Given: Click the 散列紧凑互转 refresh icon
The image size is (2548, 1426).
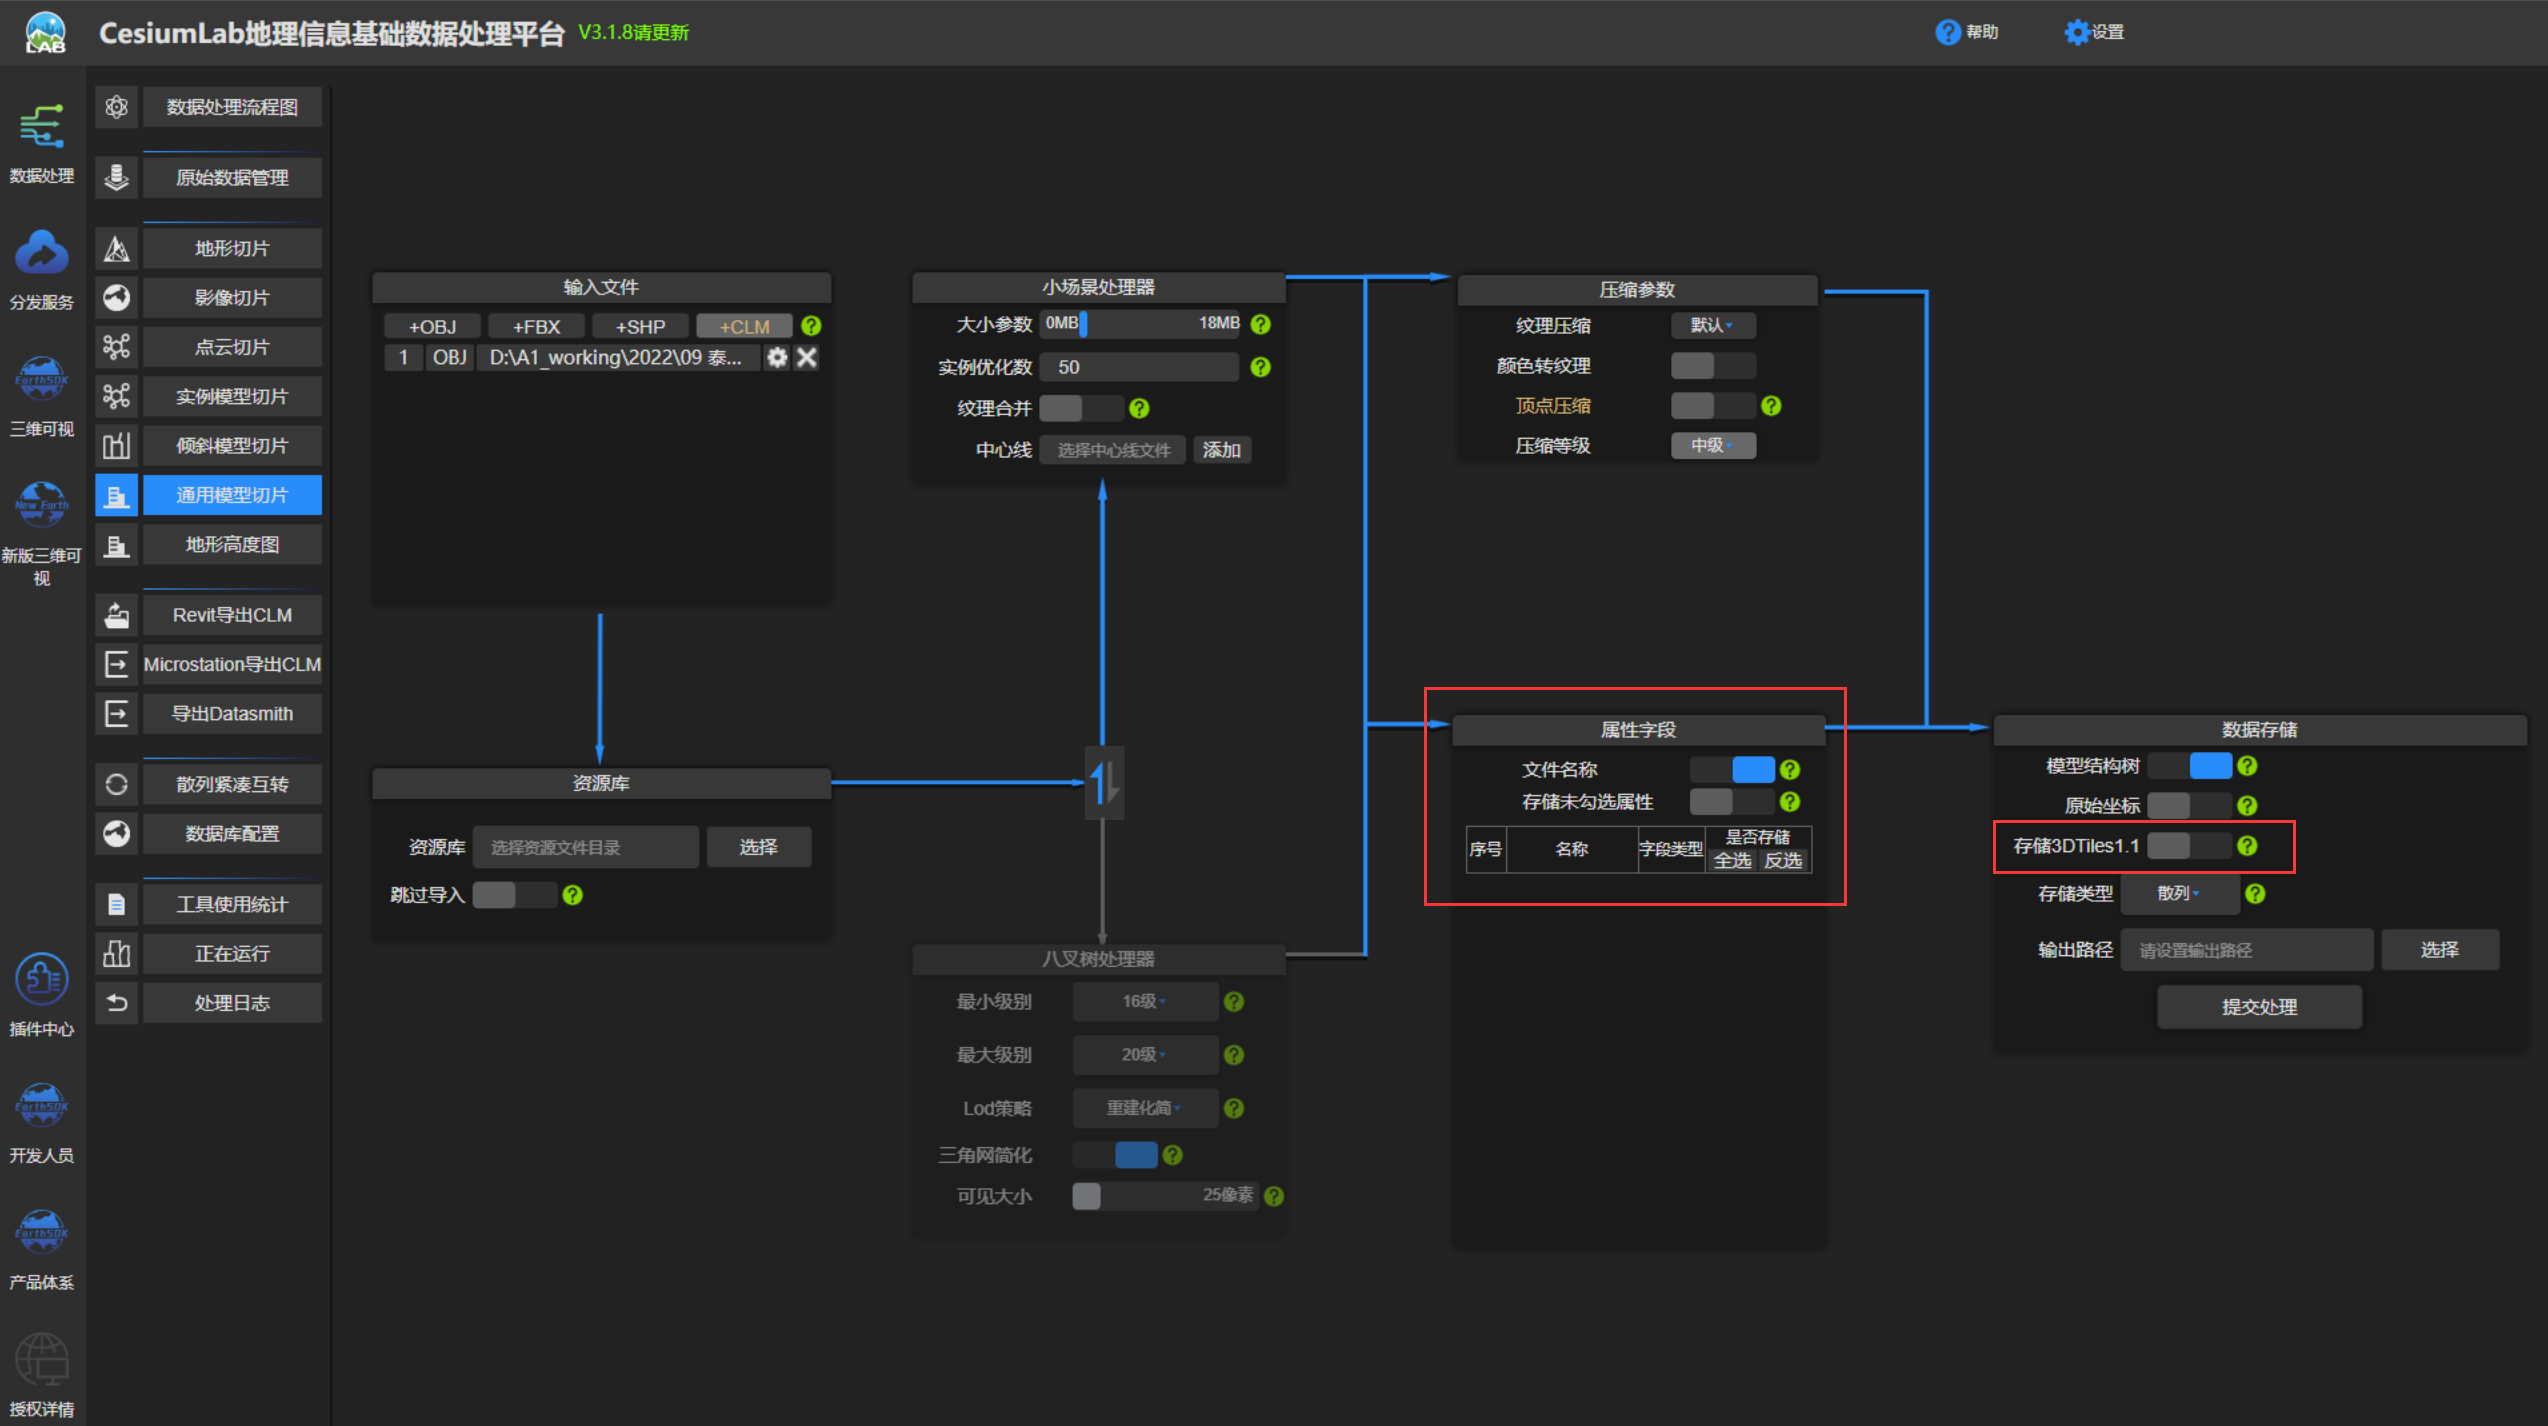Looking at the screenshot, I should pos(116,784).
